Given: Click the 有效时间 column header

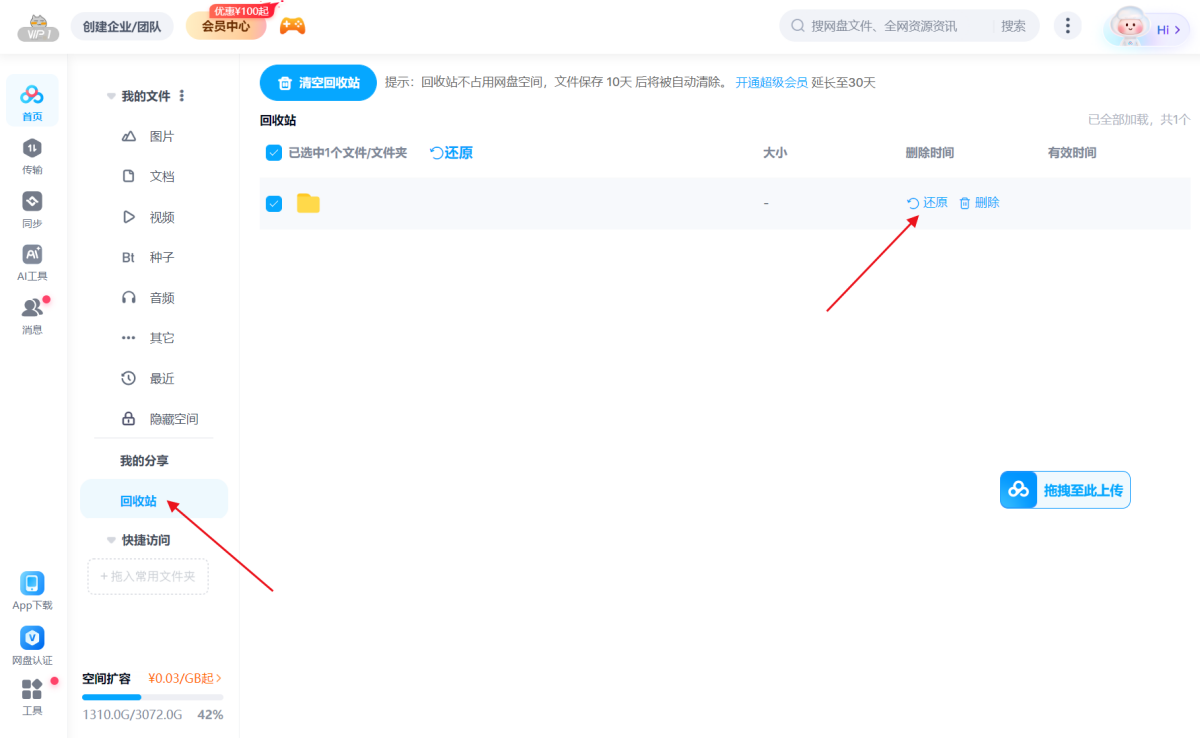Looking at the screenshot, I should tap(1072, 153).
